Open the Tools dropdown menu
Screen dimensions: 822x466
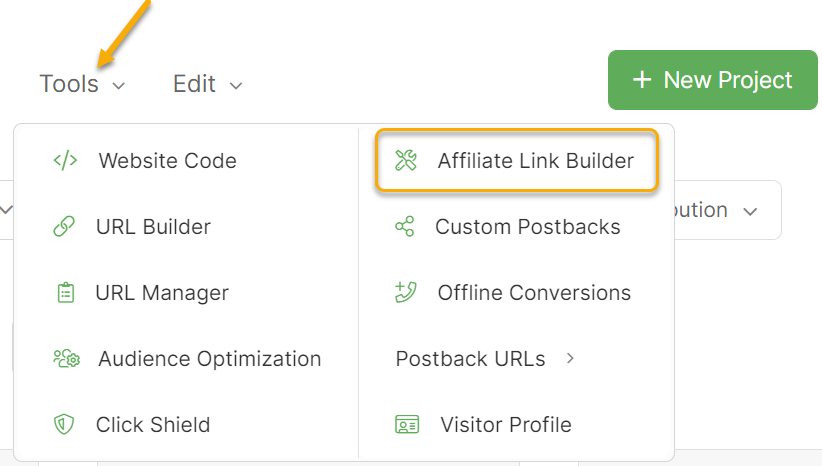pos(82,84)
